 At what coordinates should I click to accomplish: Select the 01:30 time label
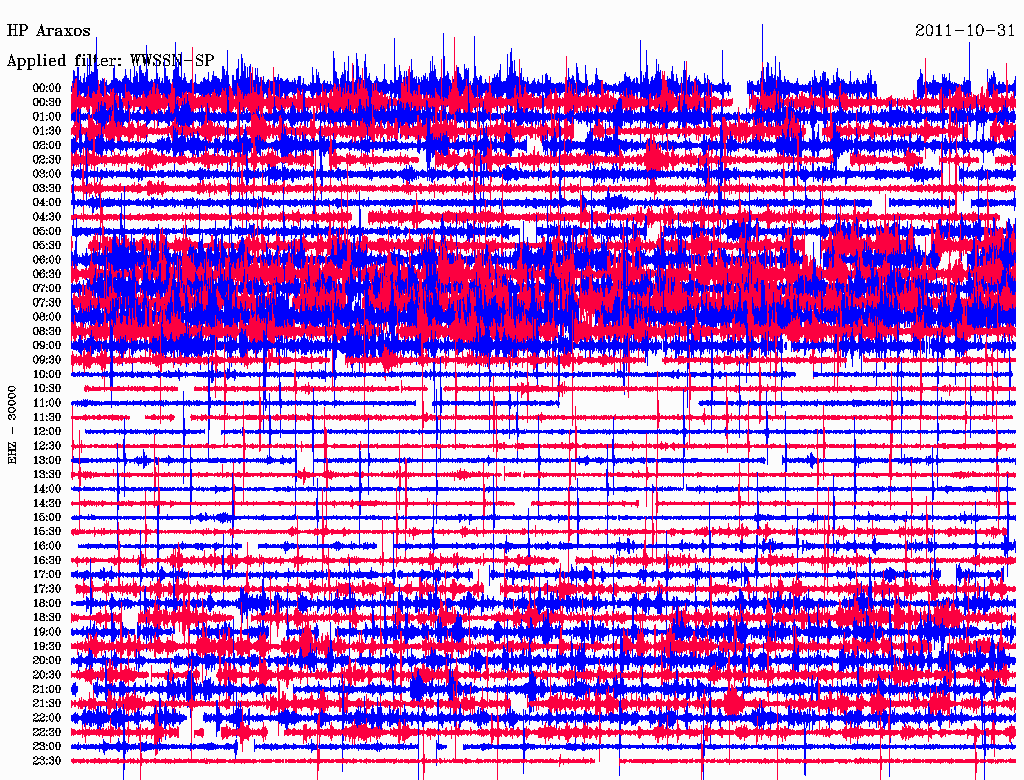pos(47,131)
